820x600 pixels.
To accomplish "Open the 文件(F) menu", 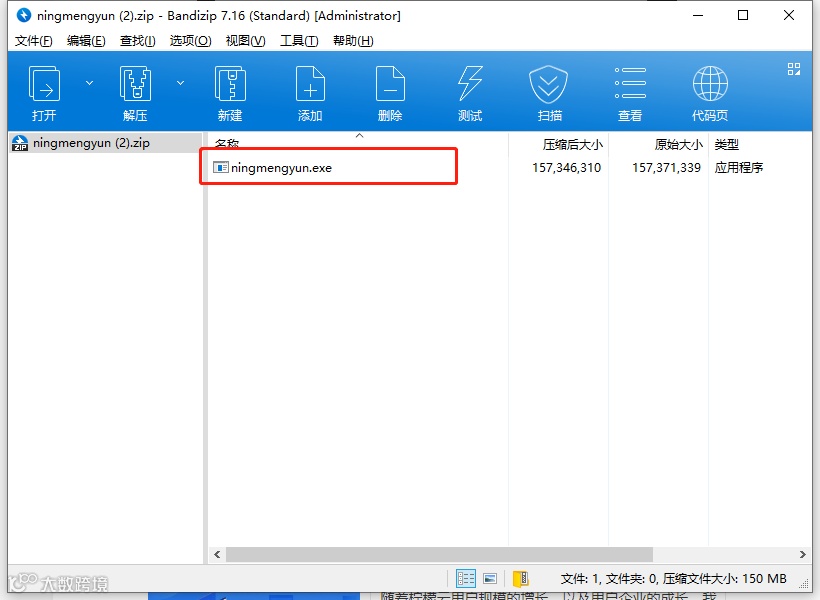I will point(33,41).
